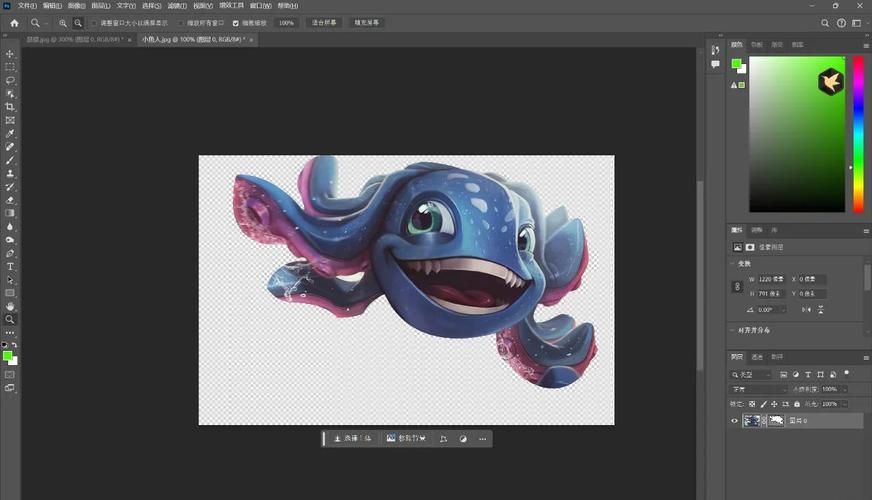The width and height of the screenshot is (872, 500).
Task: Click flip horizontal icon in Properties
Action: (x=806, y=310)
